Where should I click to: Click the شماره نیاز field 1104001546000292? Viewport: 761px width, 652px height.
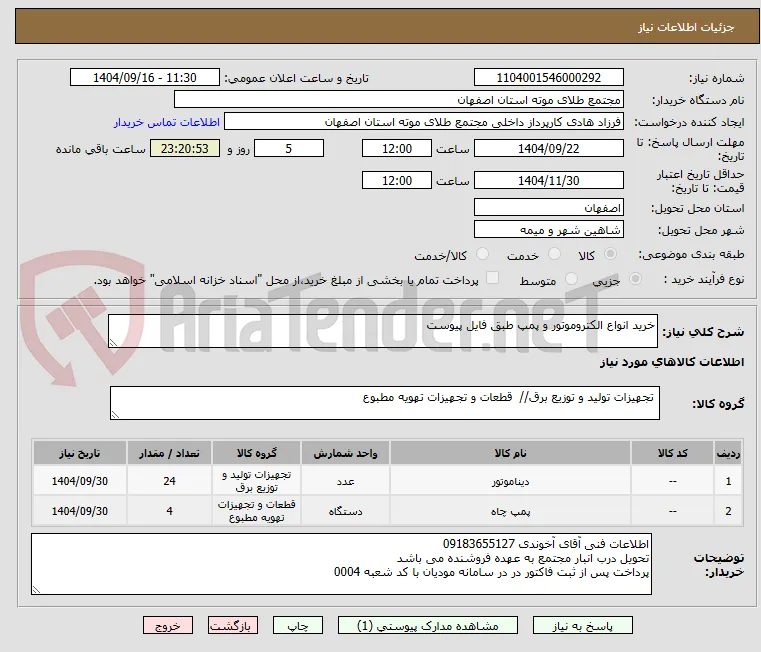click(548, 78)
